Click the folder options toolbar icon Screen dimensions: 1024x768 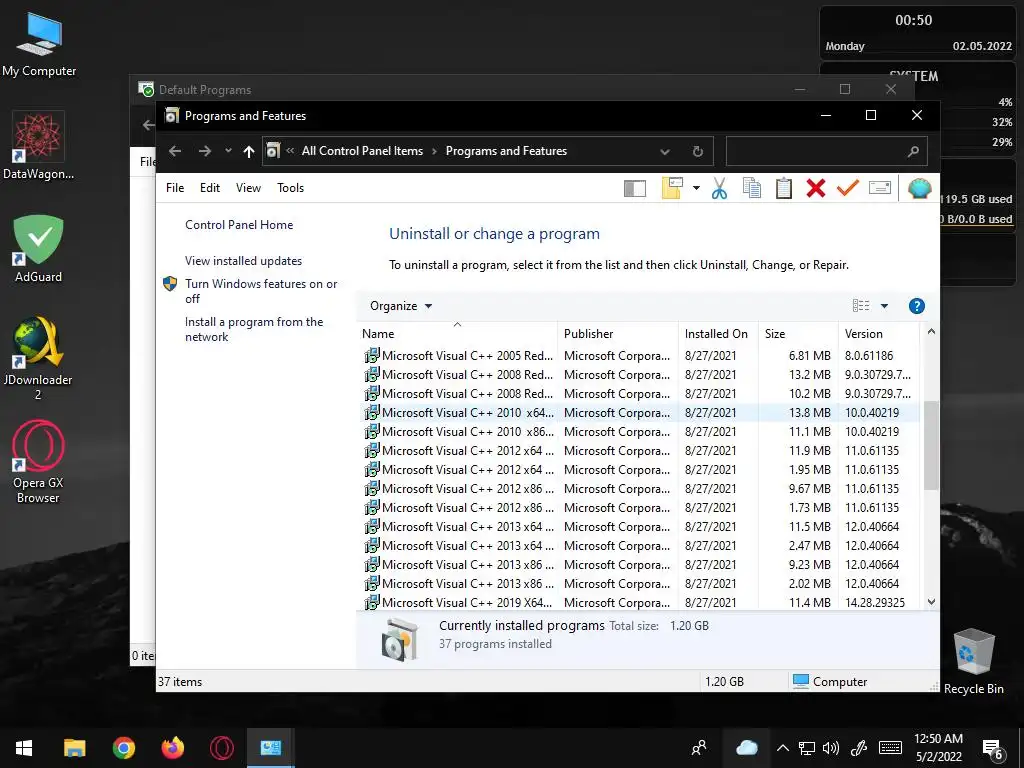tap(672, 188)
